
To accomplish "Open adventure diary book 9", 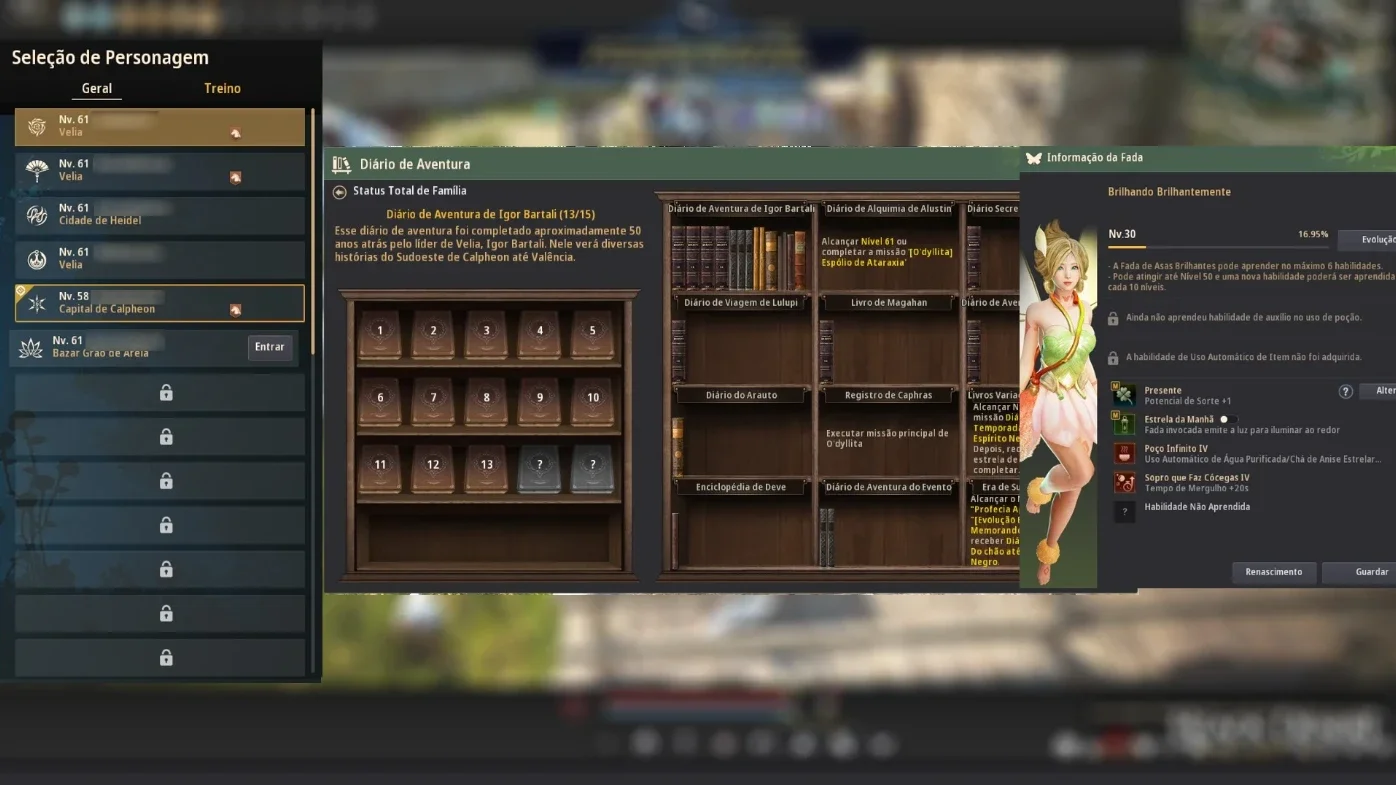I will (540, 401).
